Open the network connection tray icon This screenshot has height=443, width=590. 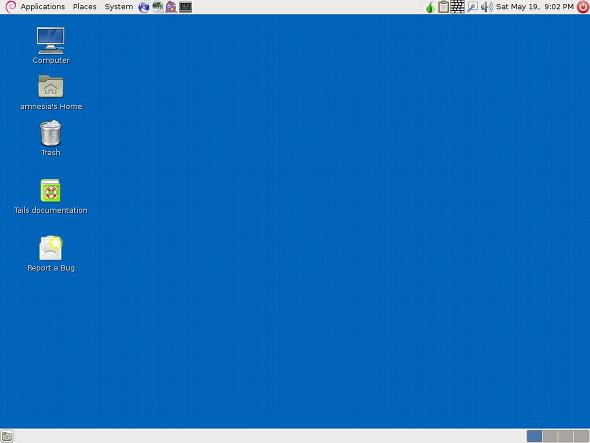[472, 7]
